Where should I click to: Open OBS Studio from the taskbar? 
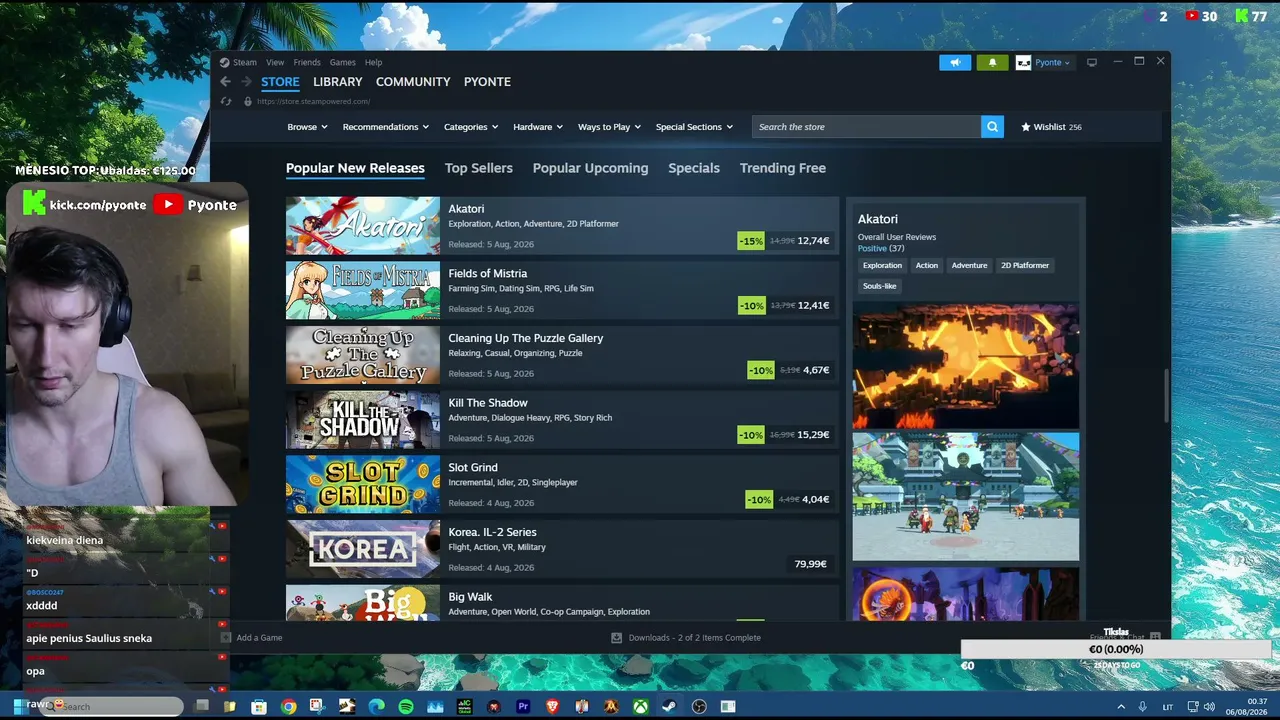699,707
